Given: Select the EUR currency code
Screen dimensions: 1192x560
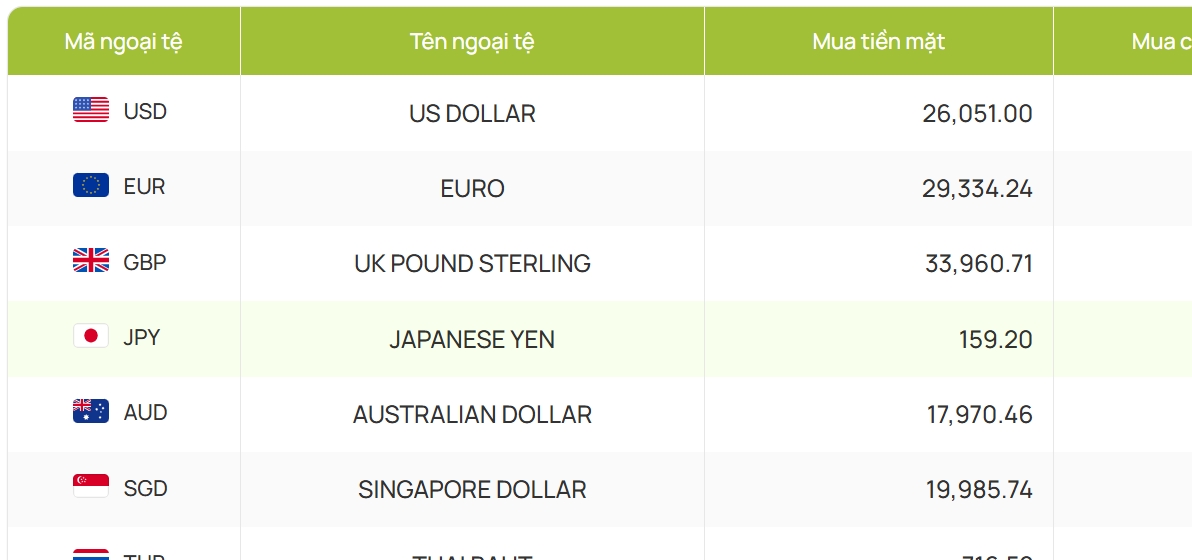Looking at the screenshot, I should pos(144,187).
